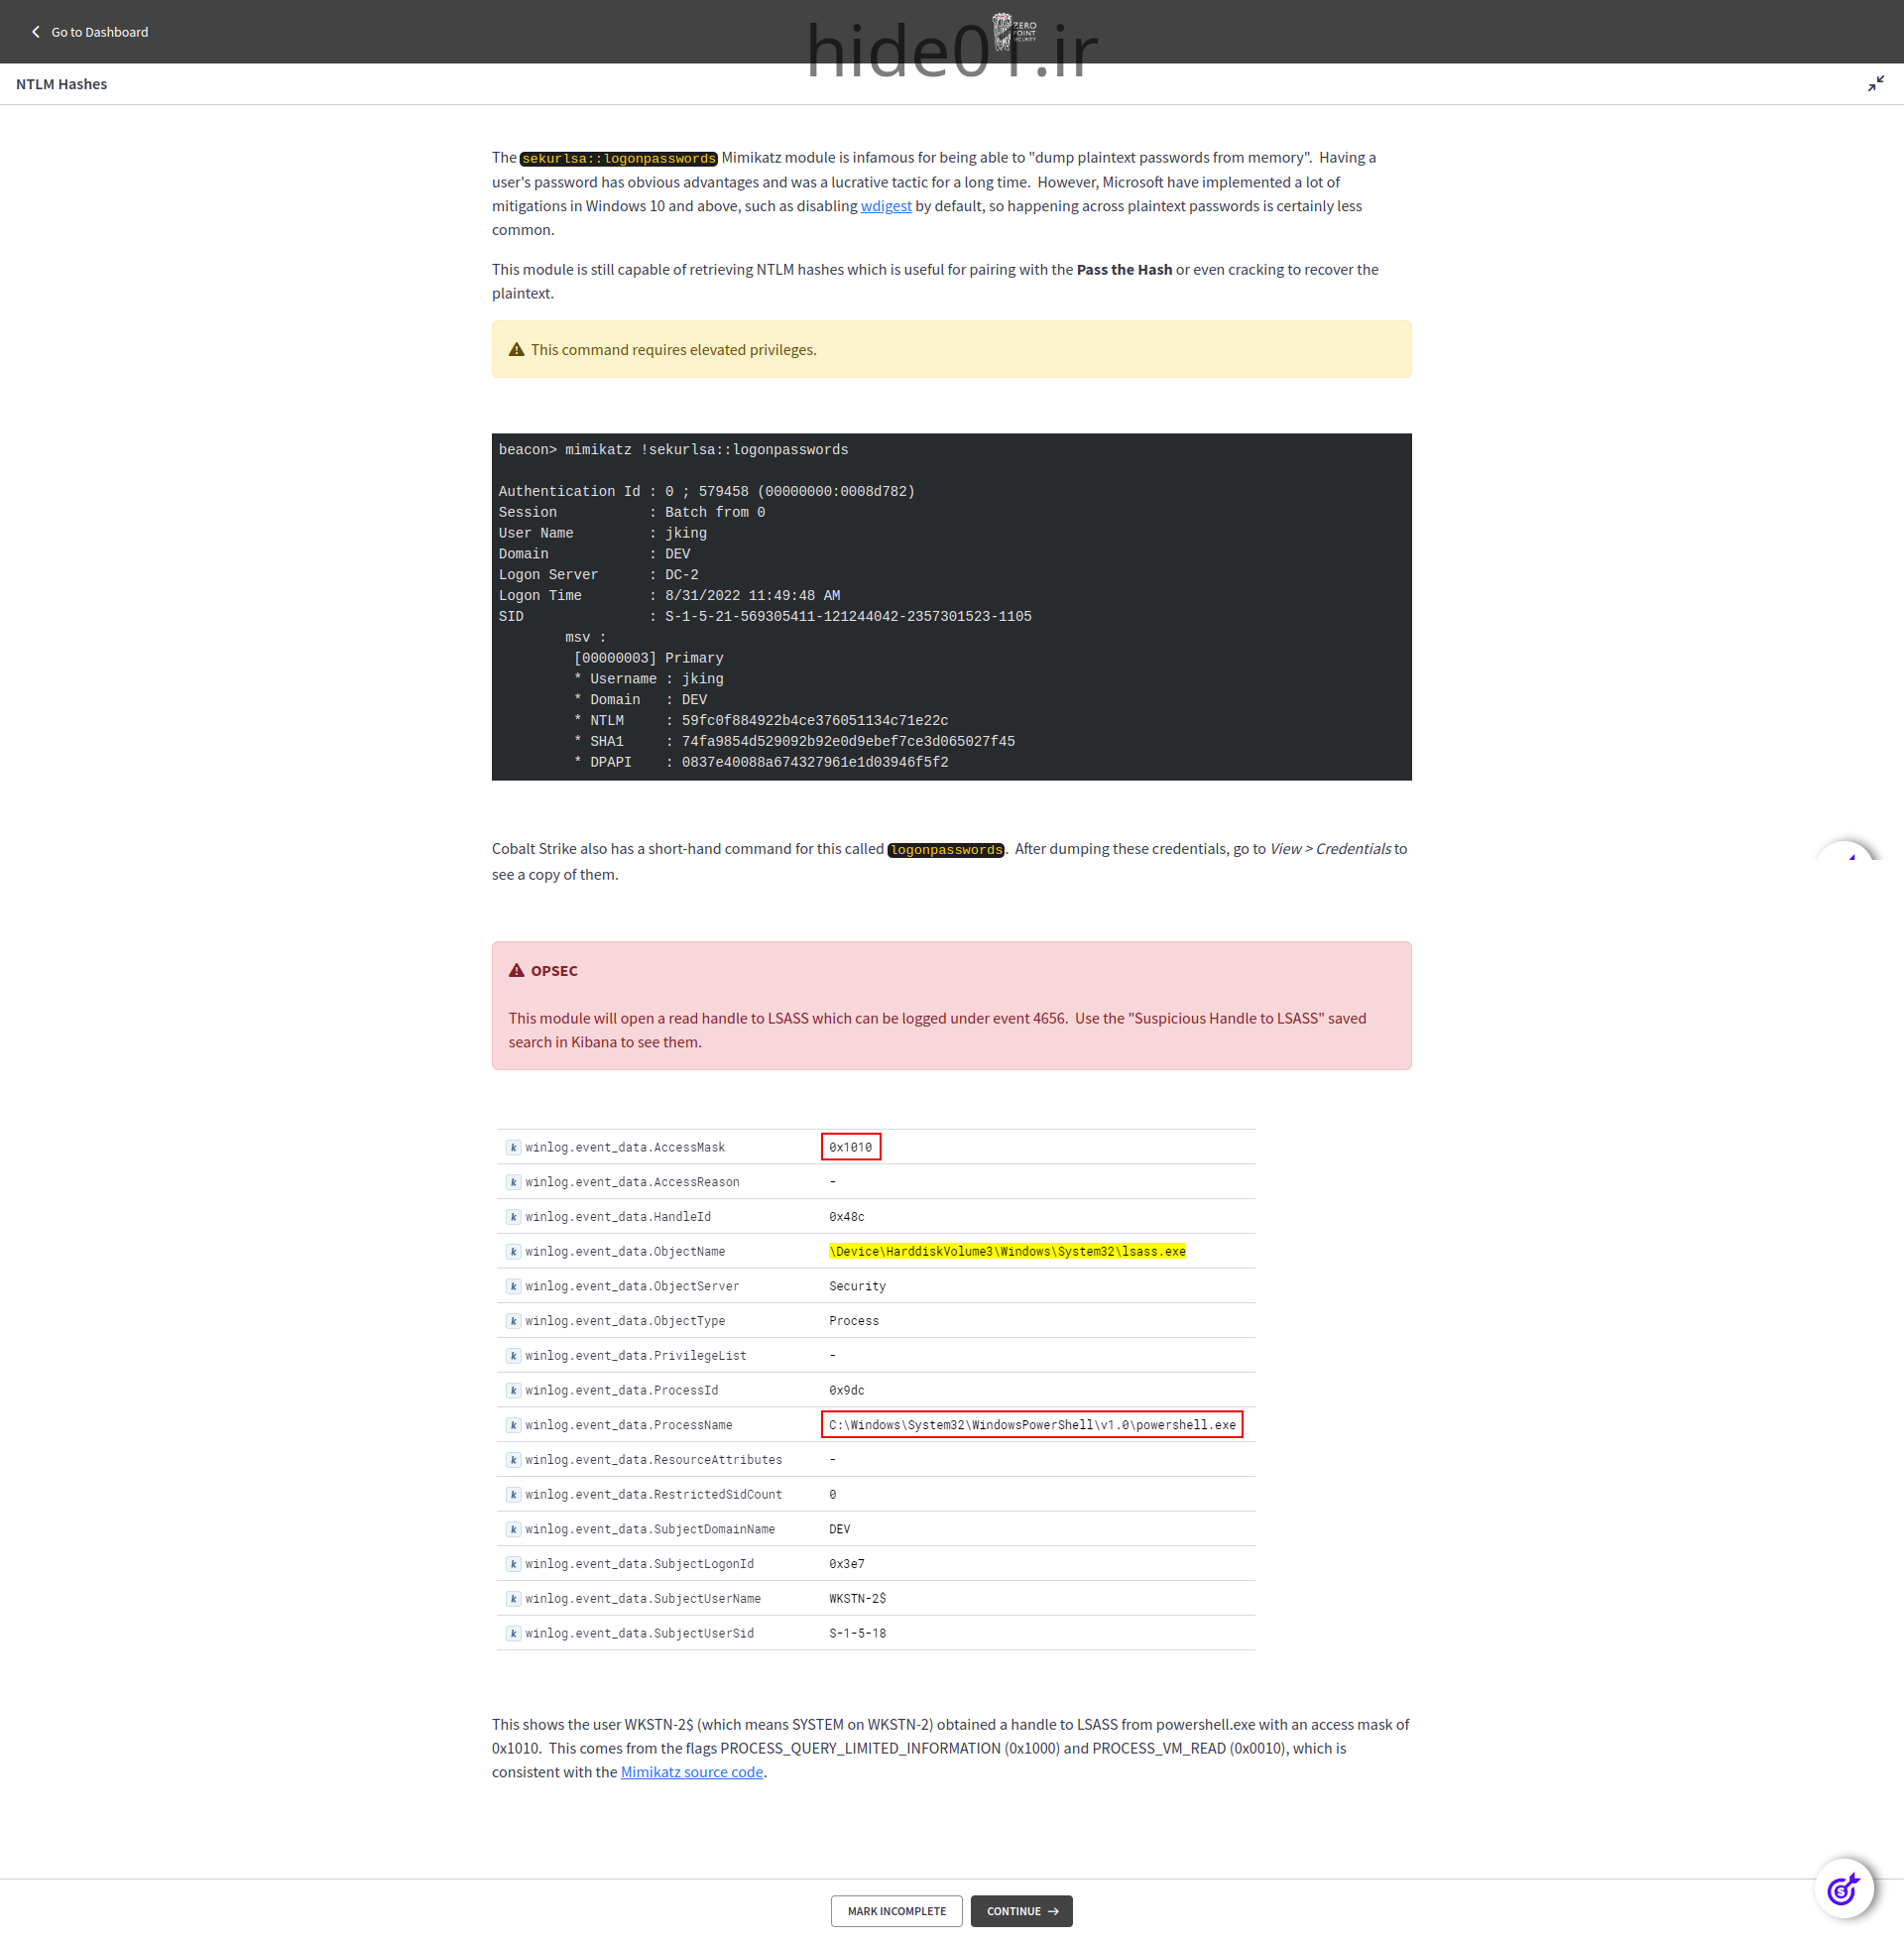Click the highlighted lsass.exe object name path
This screenshot has width=1904, height=1943.
click(x=1007, y=1252)
